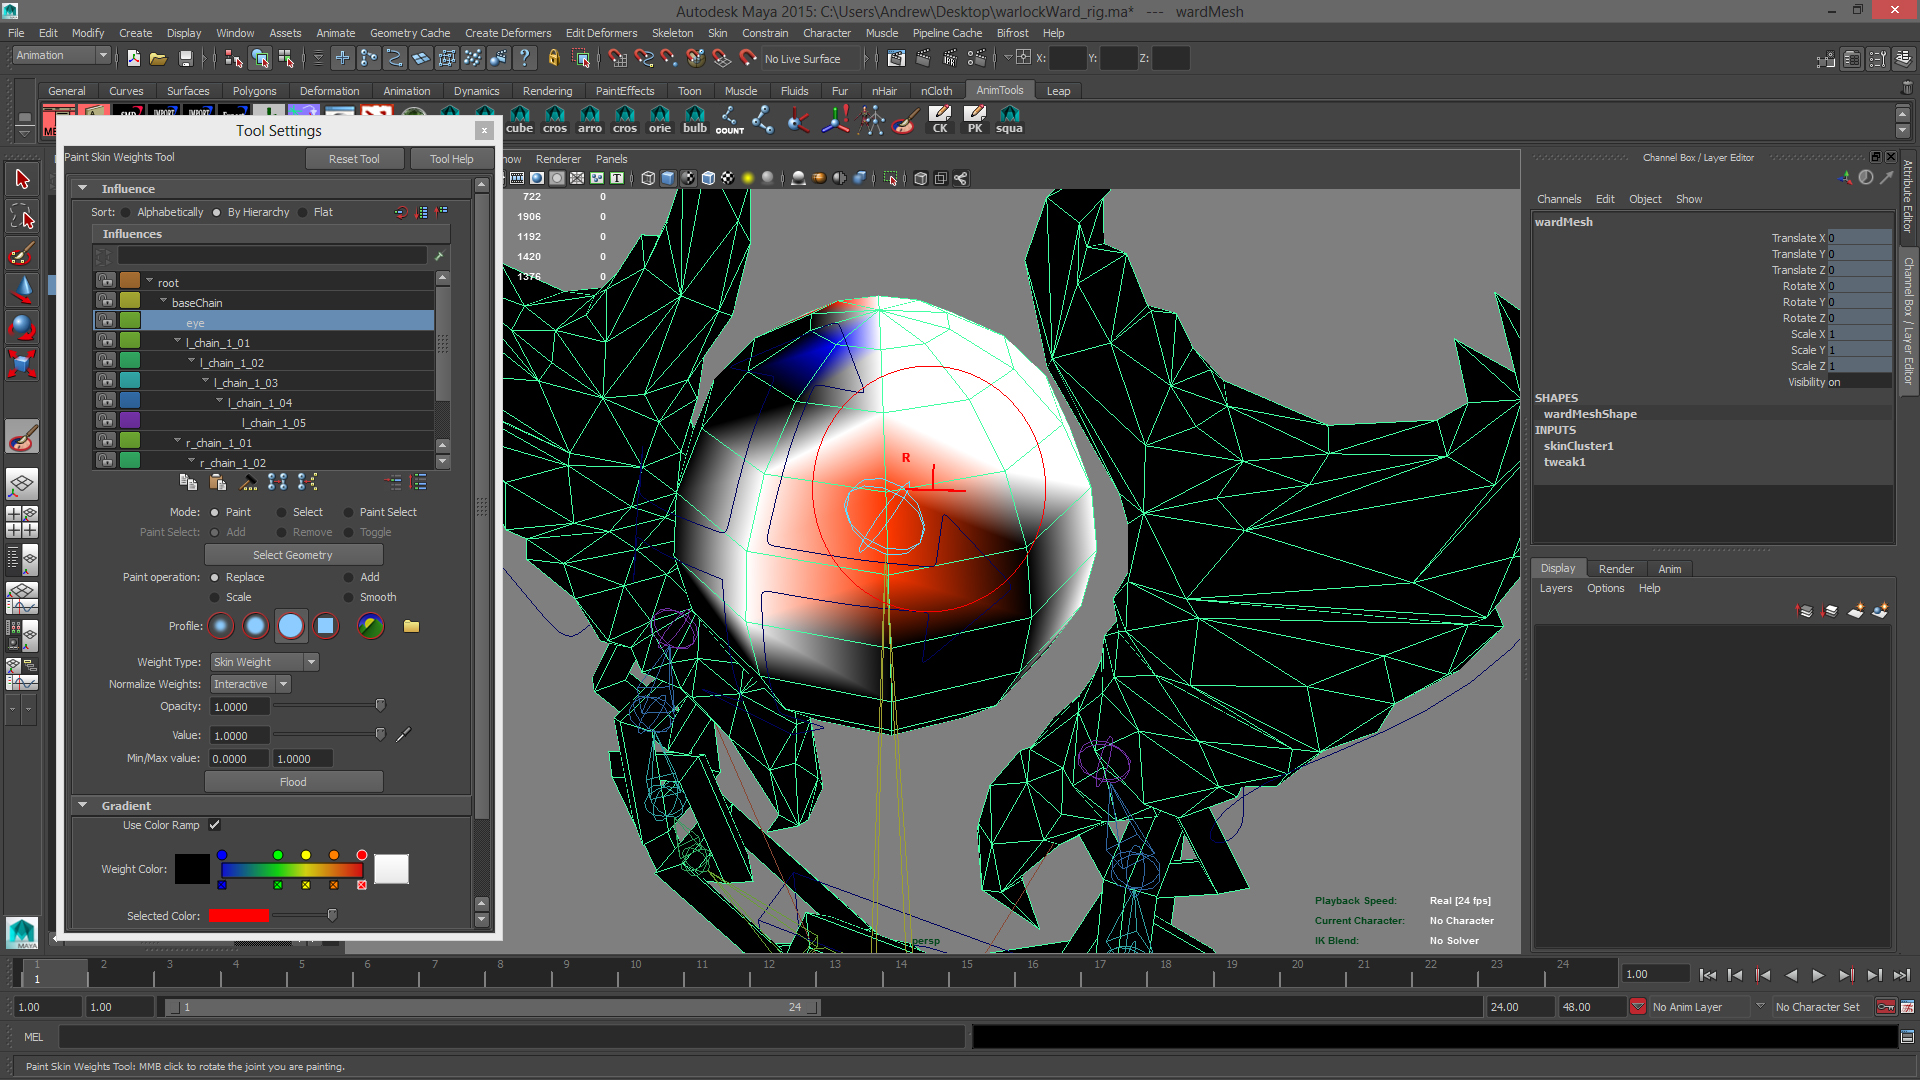This screenshot has width=1920, height=1080.
Task: Click the open scene folder icon
Action: [158, 59]
